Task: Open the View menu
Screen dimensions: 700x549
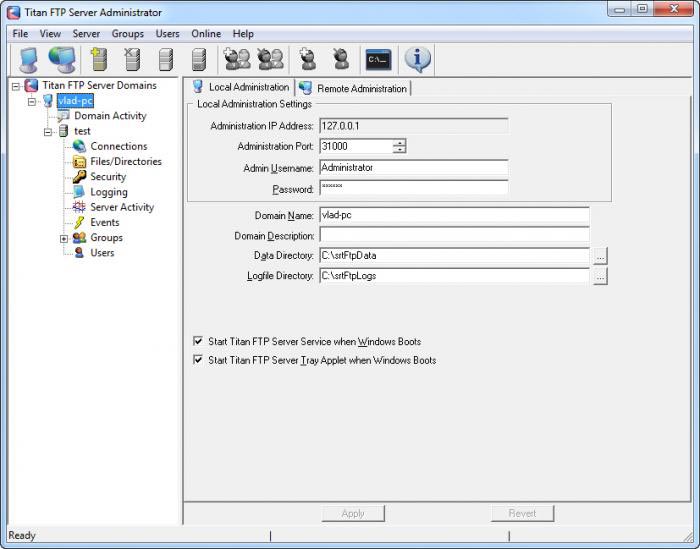Action: (x=50, y=34)
